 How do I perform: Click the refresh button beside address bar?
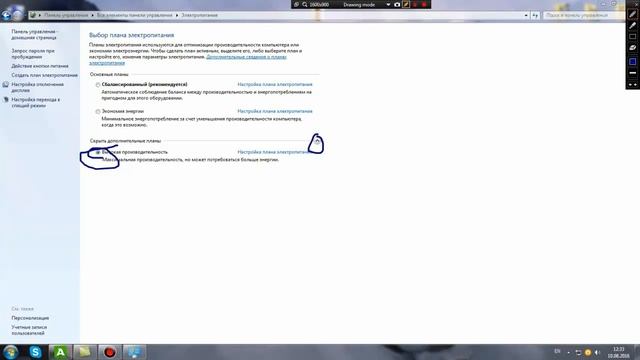click(535, 15)
